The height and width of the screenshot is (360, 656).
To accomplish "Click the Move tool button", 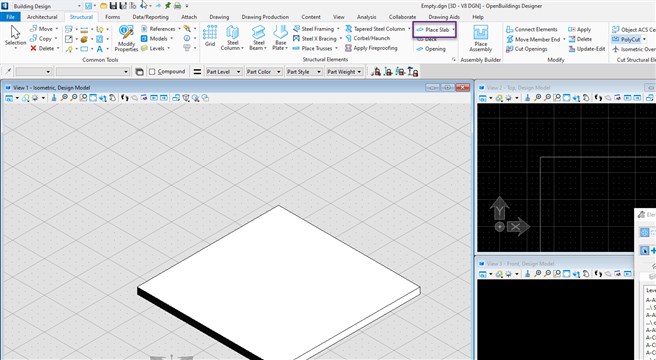I will pyautogui.click(x=41, y=29).
